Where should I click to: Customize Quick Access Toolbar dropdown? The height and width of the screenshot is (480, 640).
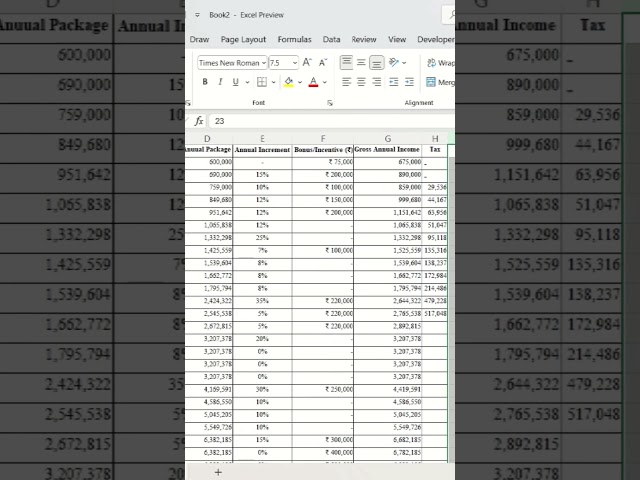[x=197, y=15]
